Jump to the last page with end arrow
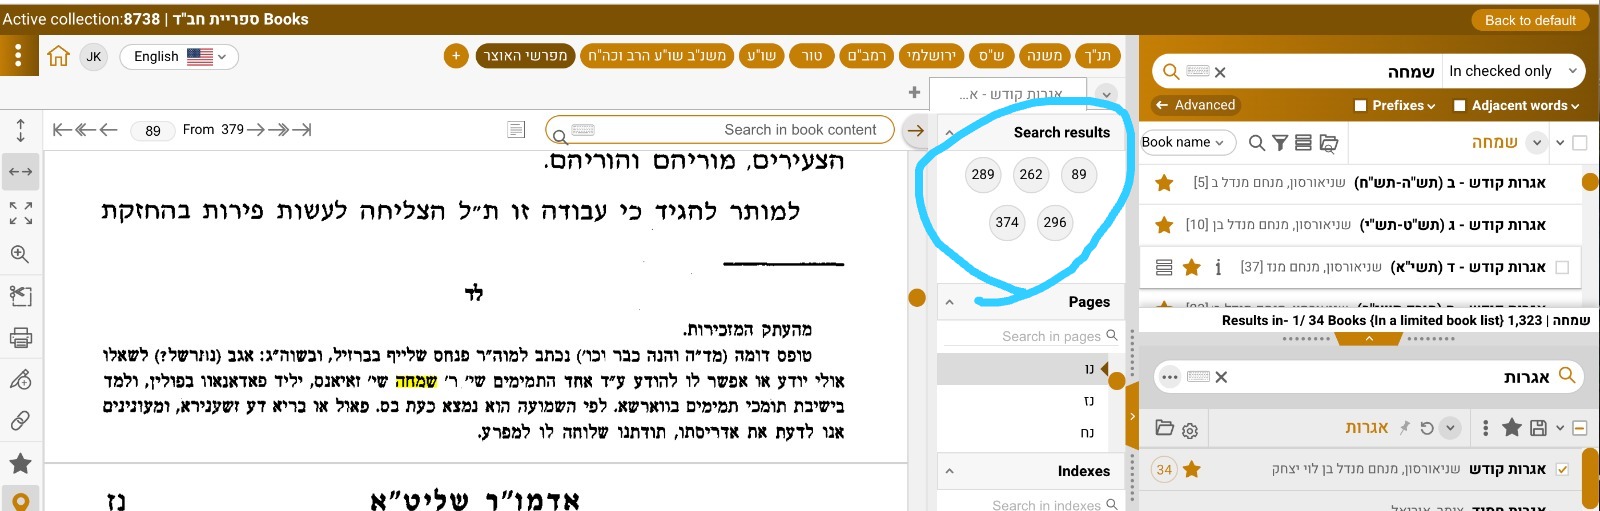This screenshot has height=511, width=1600. (303, 130)
